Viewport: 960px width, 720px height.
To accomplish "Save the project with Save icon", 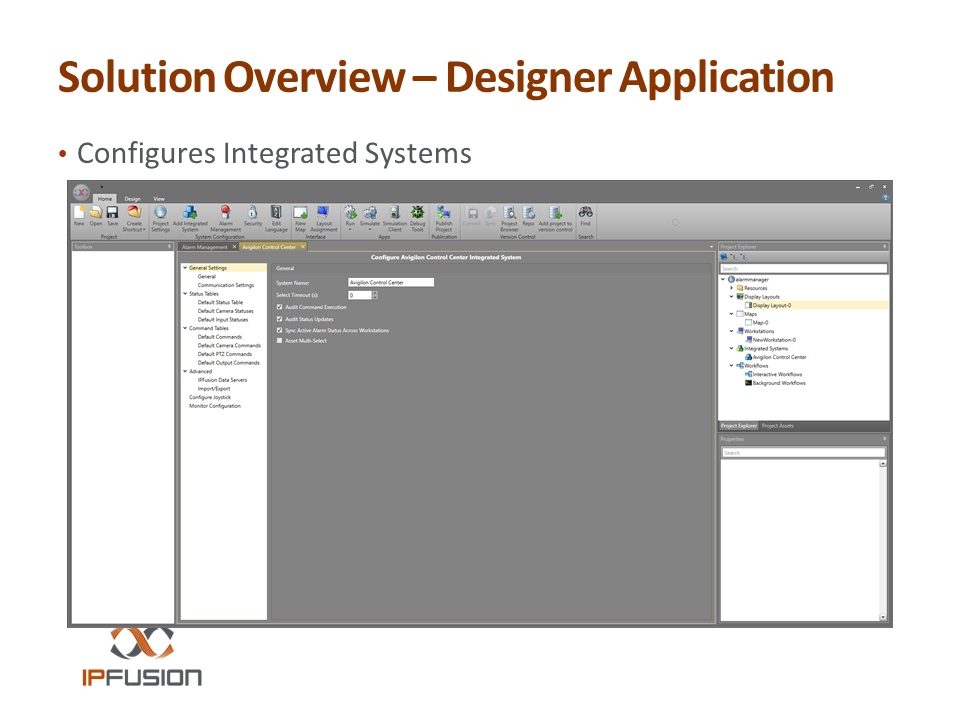I will 113,212.
